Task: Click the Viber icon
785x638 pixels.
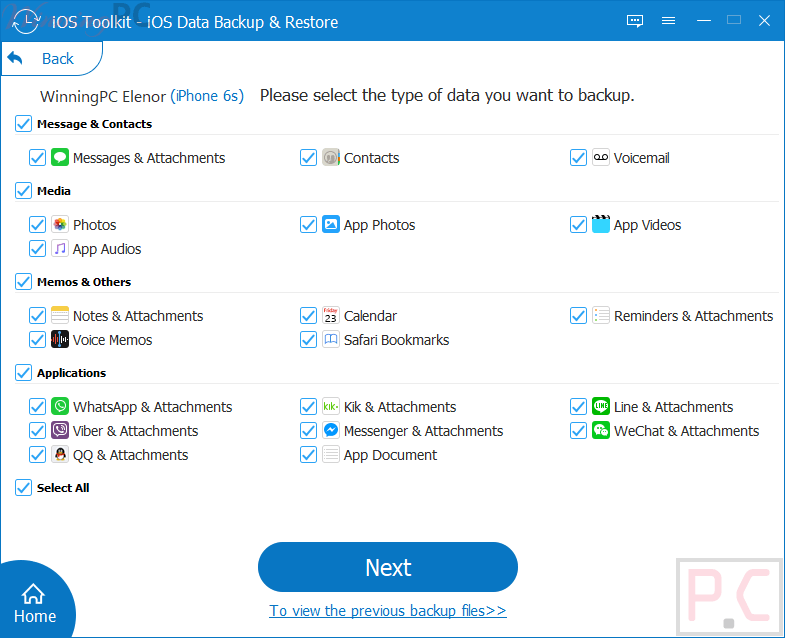Action: tap(60, 430)
